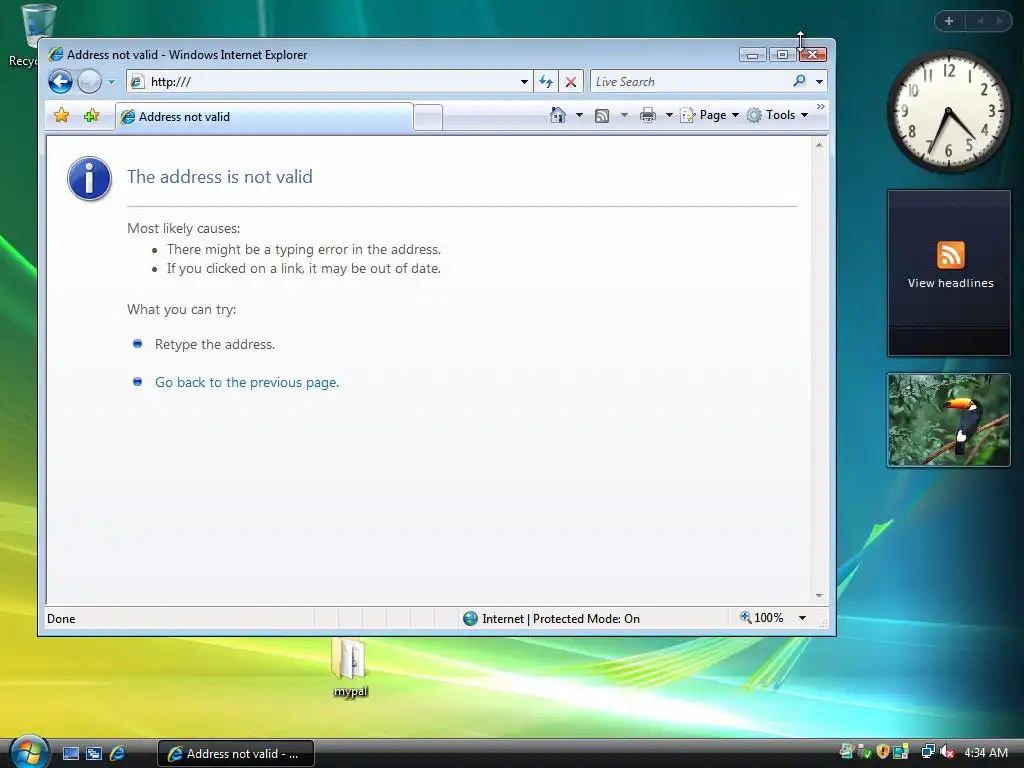Open the Windows Start orb
This screenshot has width=1024, height=768.
pyautogui.click(x=29, y=751)
